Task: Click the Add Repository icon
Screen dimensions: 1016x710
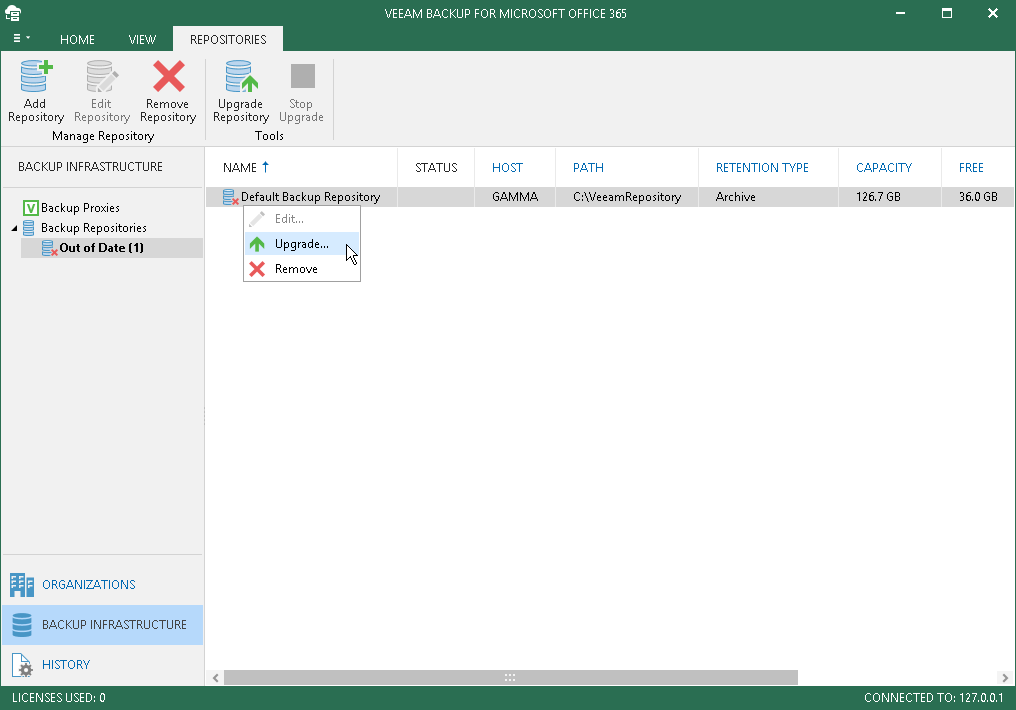Action: pyautogui.click(x=36, y=76)
